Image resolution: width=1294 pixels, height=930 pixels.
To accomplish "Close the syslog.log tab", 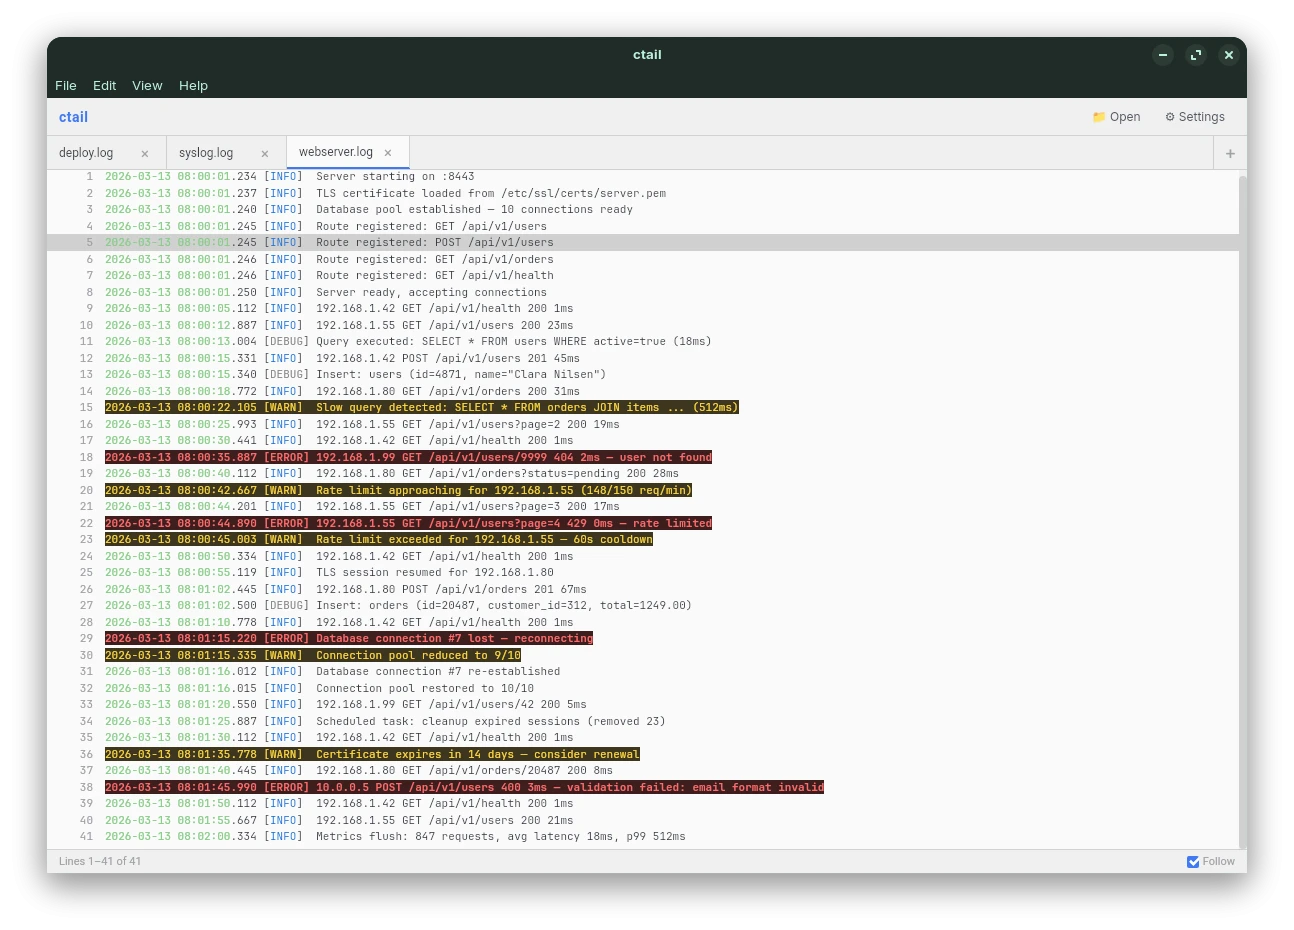I will pos(265,154).
